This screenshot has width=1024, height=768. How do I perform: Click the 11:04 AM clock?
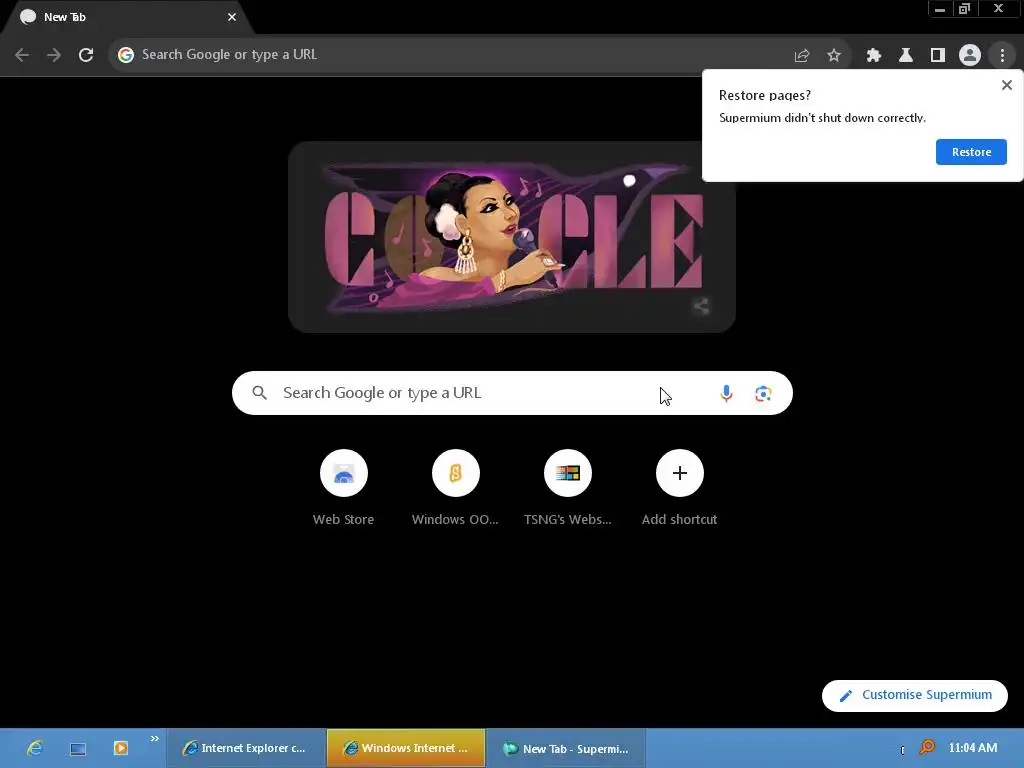[972, 748]
